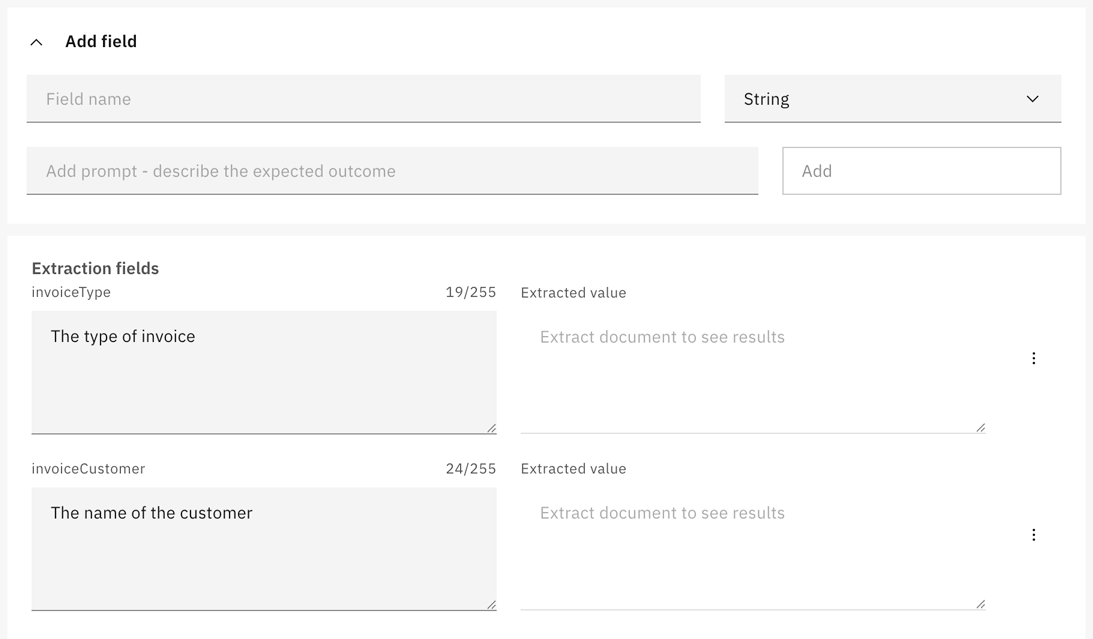Click the resize grip on the invoiceType prompt box

(490, 428)
